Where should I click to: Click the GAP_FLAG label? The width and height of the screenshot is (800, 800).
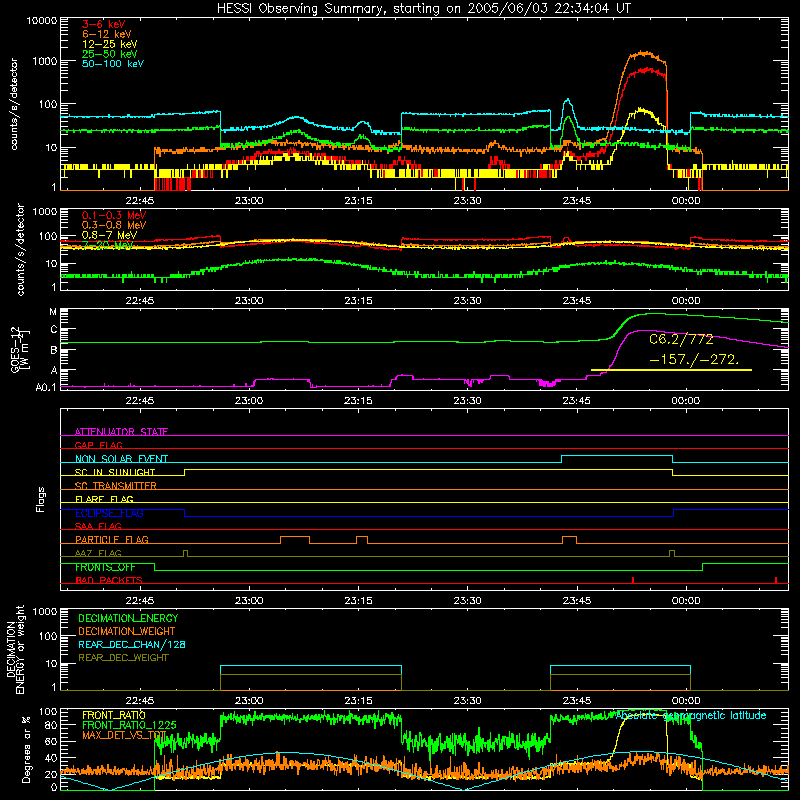[98, 445]
